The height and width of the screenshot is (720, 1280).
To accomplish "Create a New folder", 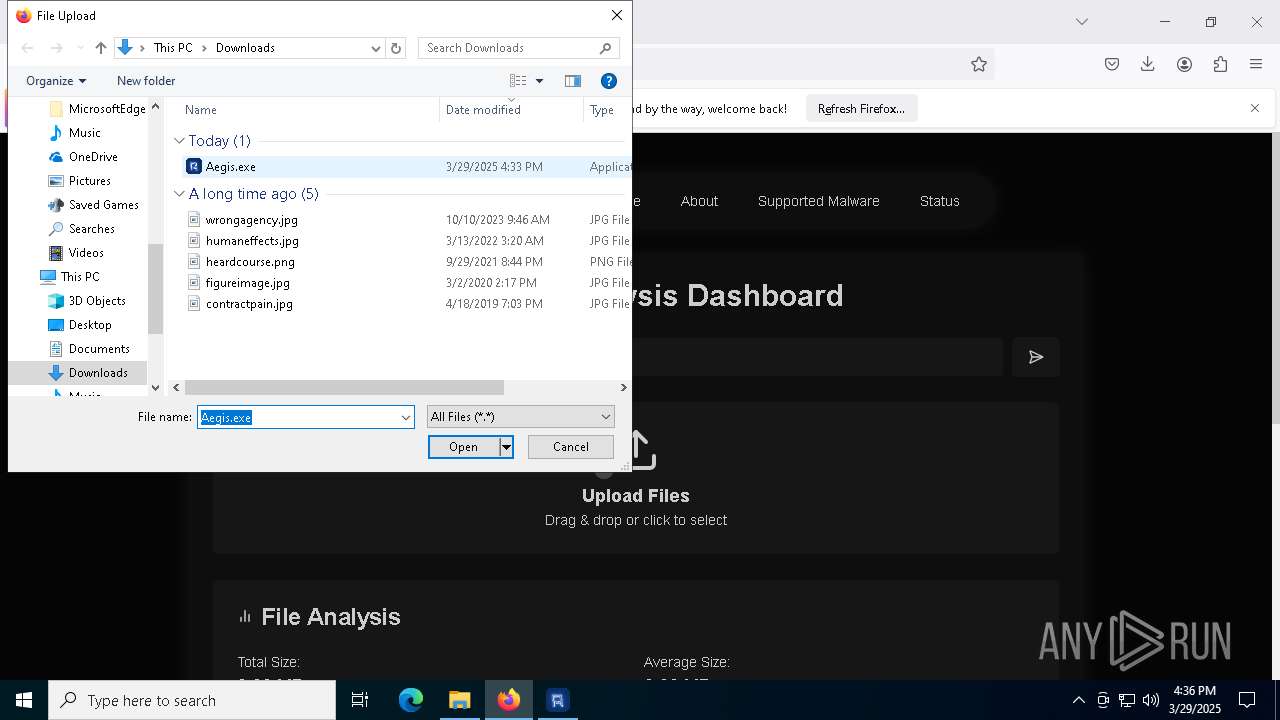I will pos(146,81).
